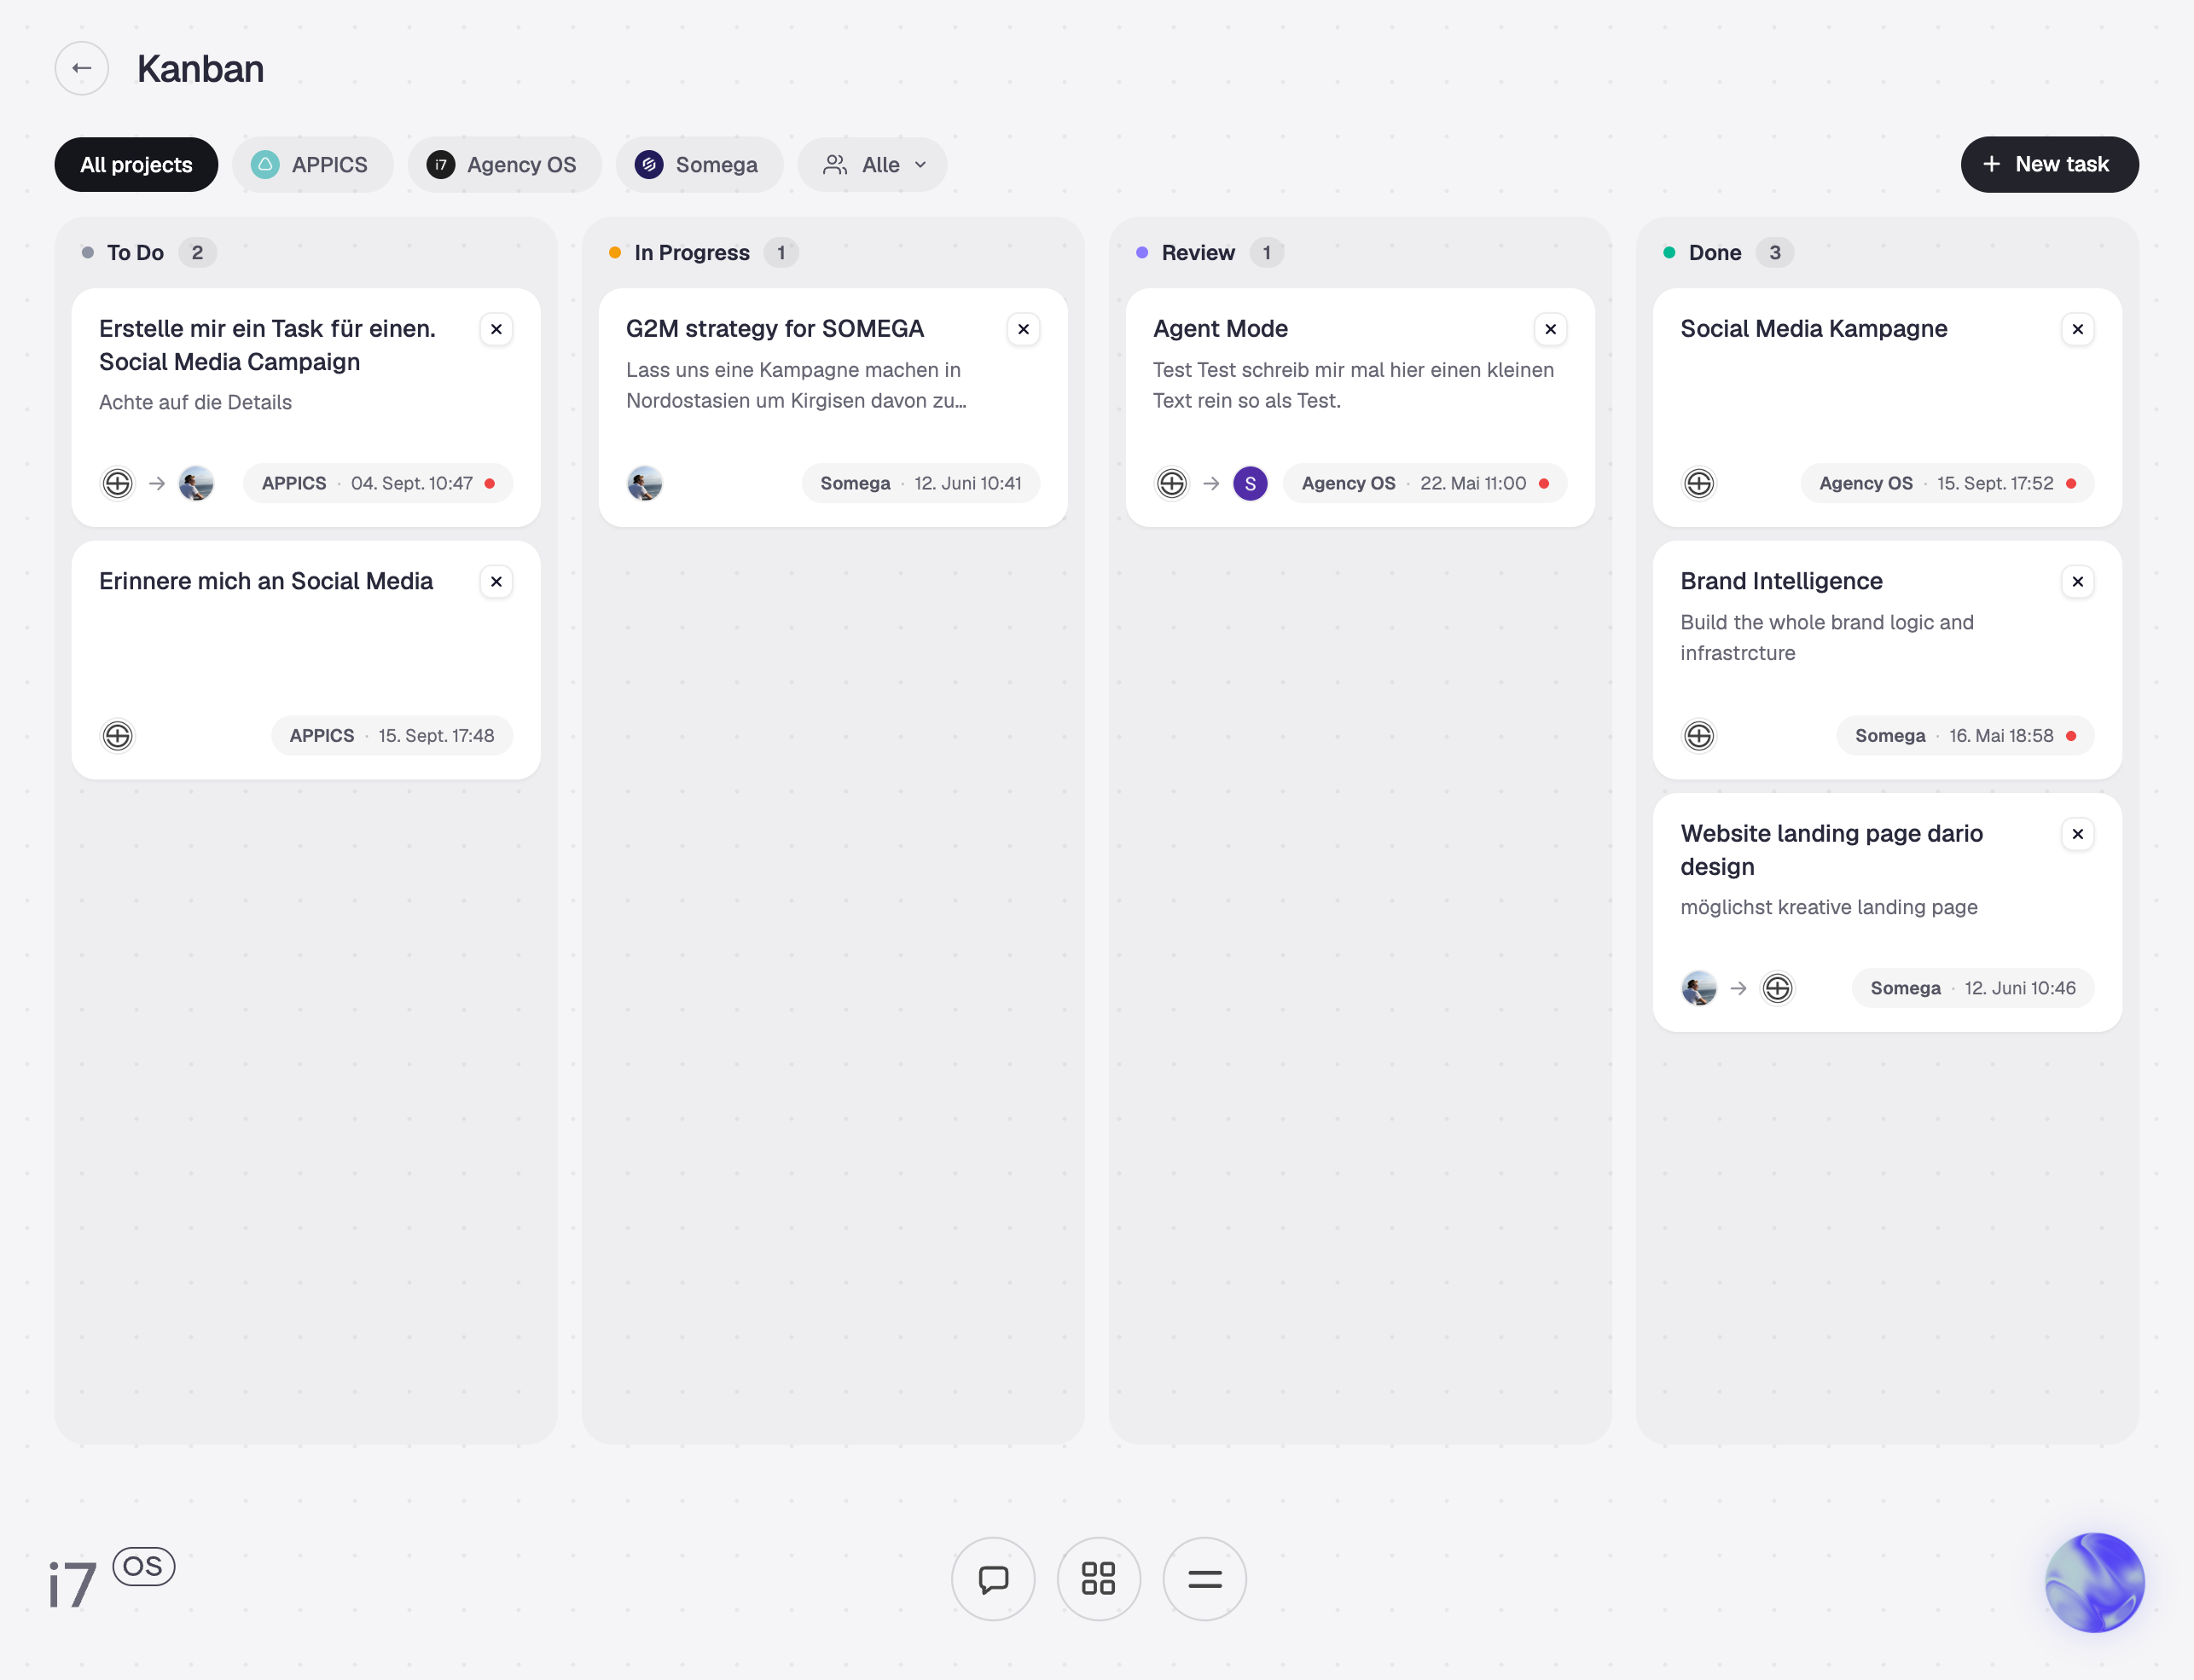This screenshot has width=2194, height=1680.
Task: Expand the Alle members dropdown
Action: [x=873, y=165]
